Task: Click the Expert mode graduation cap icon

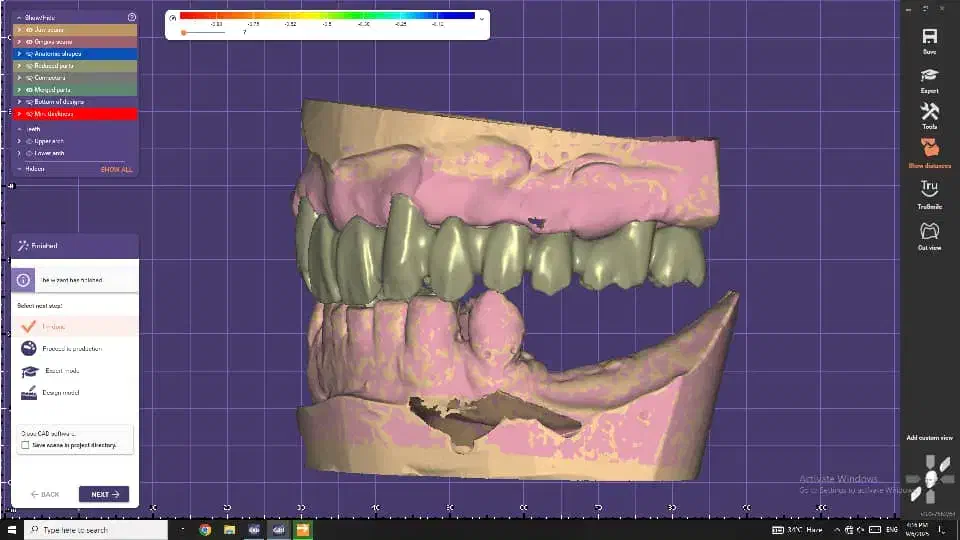Action: point(29,371)
